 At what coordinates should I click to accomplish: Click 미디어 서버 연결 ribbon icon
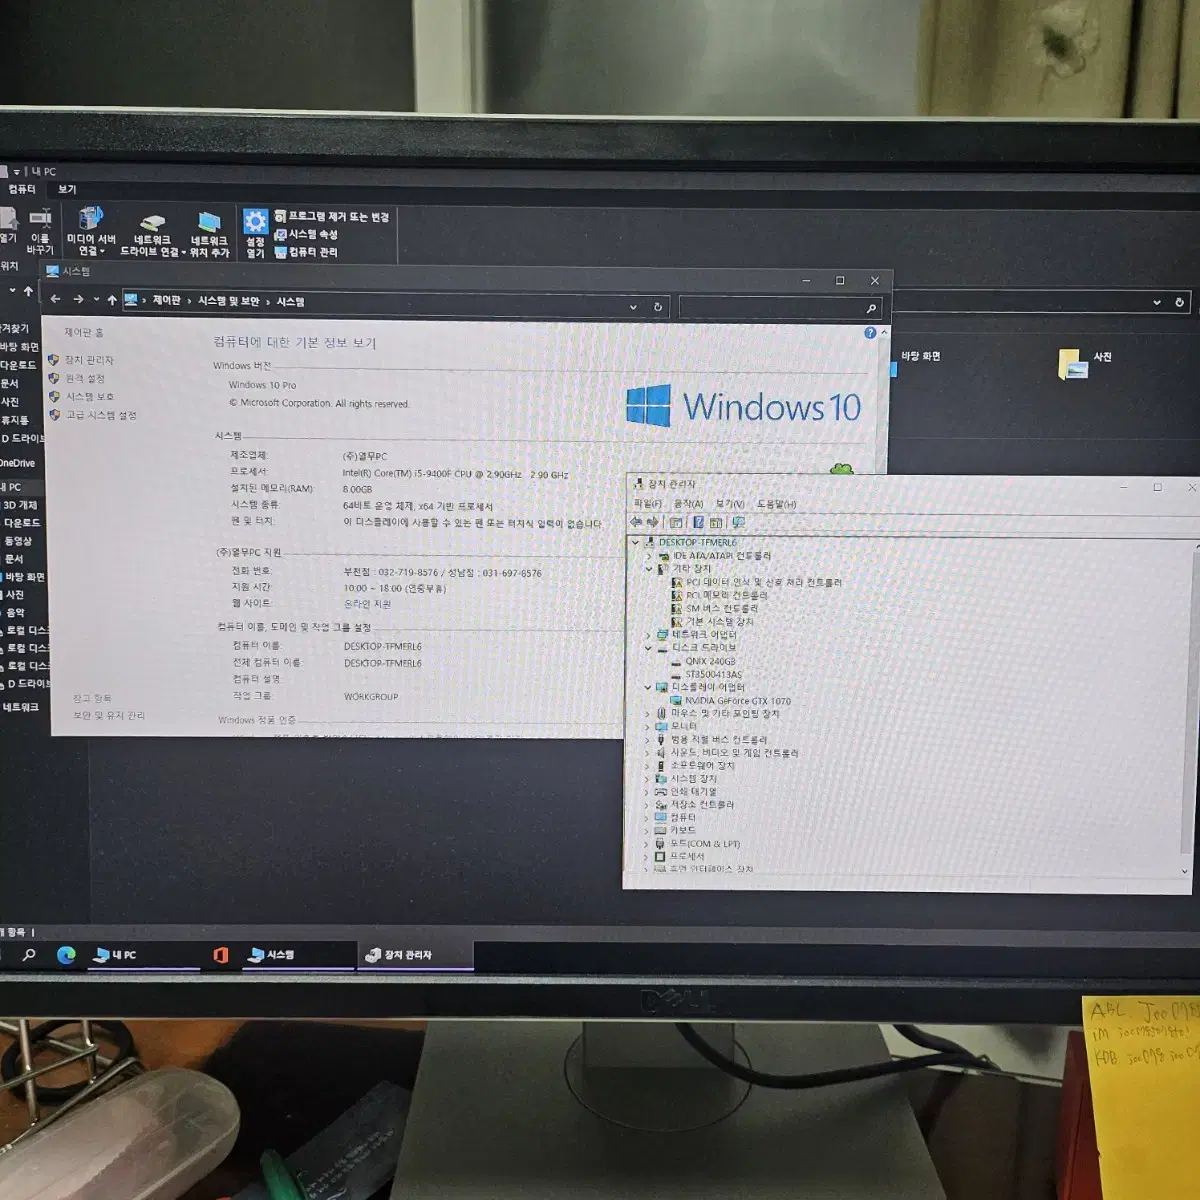(91, 231)
